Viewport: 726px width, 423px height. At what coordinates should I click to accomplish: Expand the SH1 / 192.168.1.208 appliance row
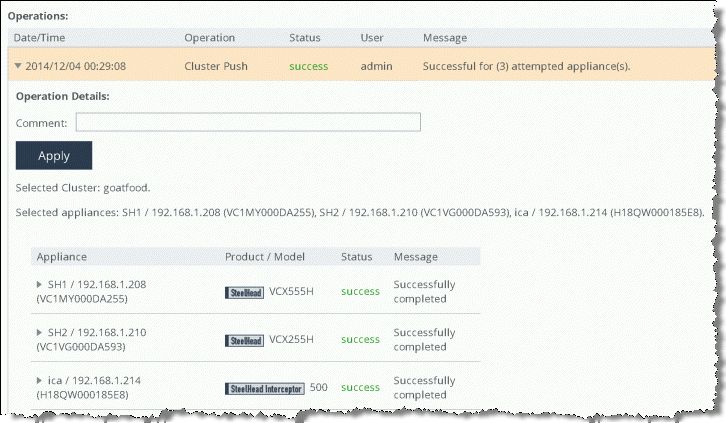click(40, 285)
